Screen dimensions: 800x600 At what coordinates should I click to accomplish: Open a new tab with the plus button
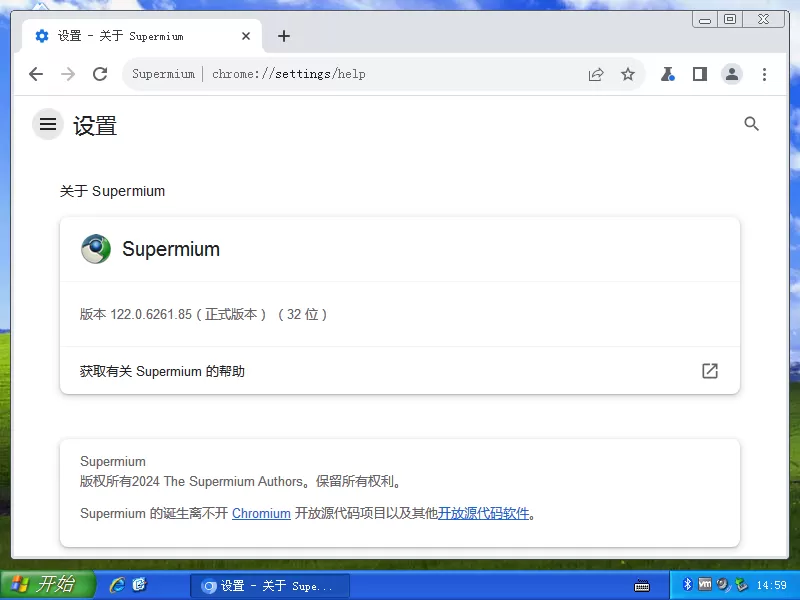(x=284, y=35)
